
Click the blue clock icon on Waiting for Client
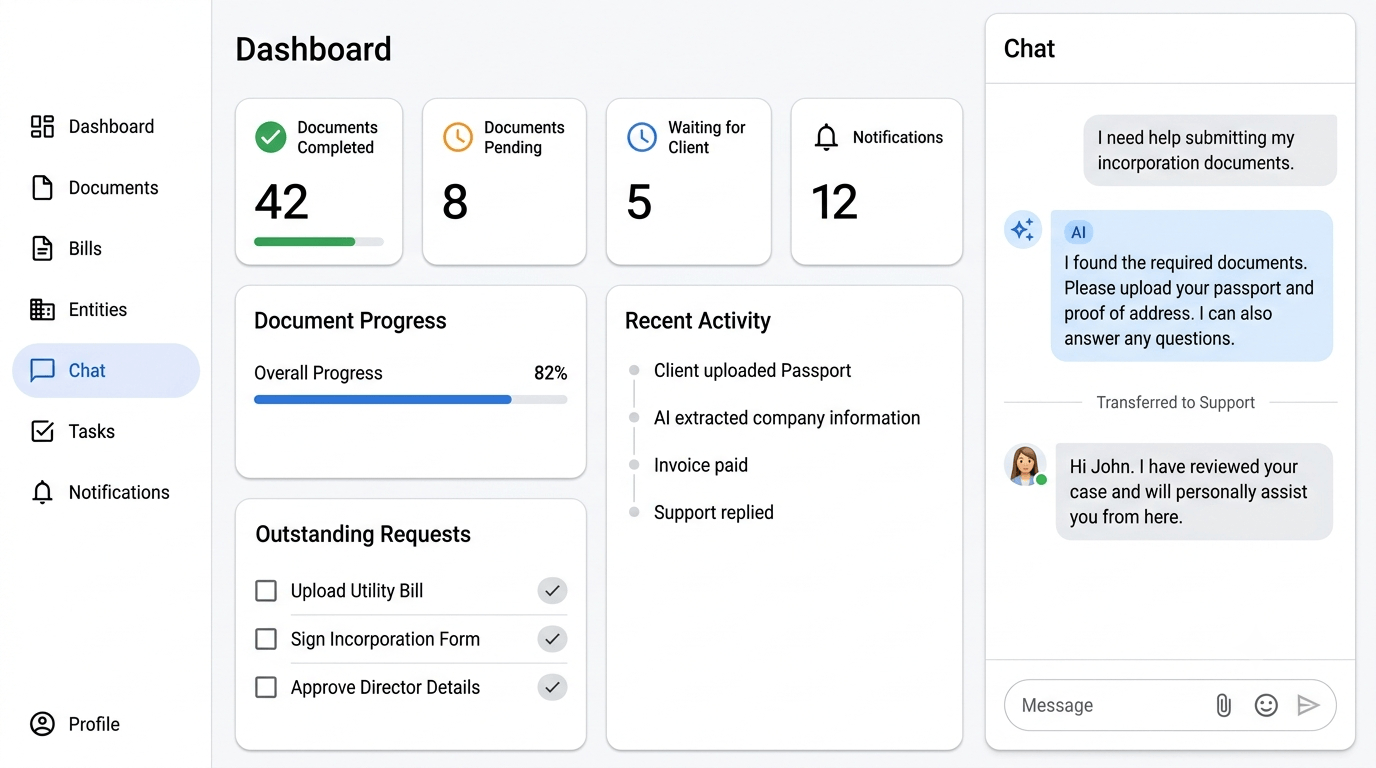pos(641,137)
